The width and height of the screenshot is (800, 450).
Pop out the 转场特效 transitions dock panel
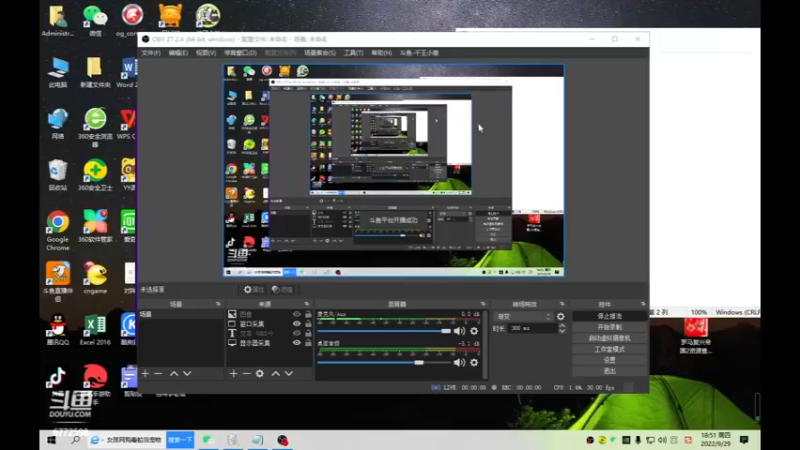(x=562, y=304)
